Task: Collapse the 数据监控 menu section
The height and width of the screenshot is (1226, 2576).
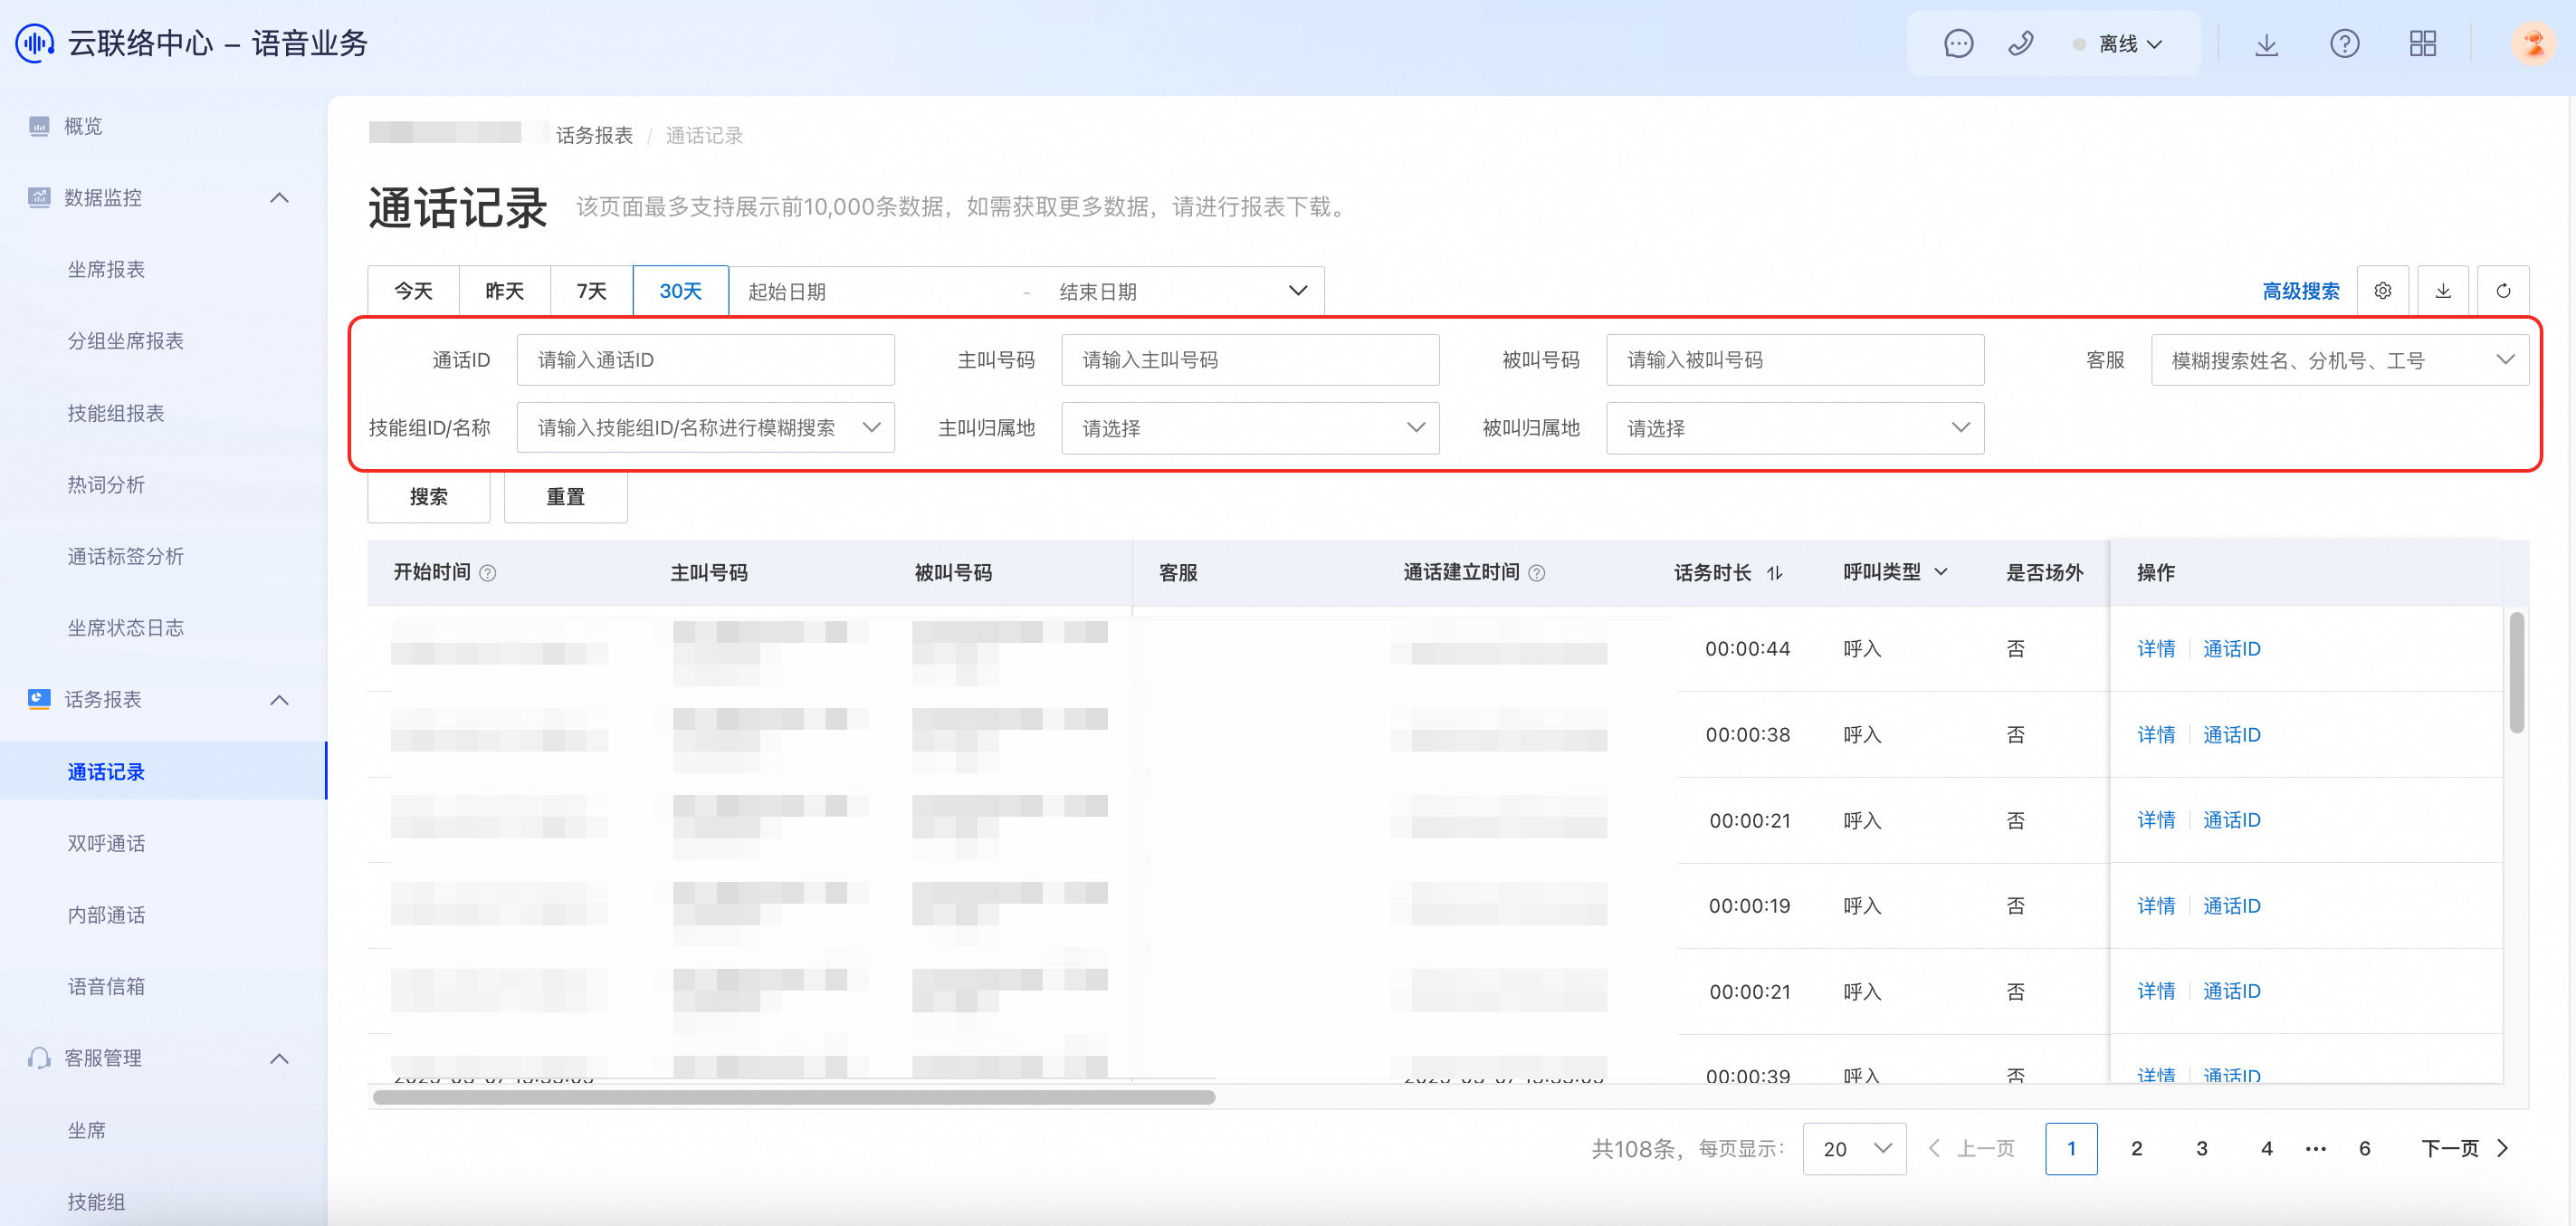Action: pos(279,198)
